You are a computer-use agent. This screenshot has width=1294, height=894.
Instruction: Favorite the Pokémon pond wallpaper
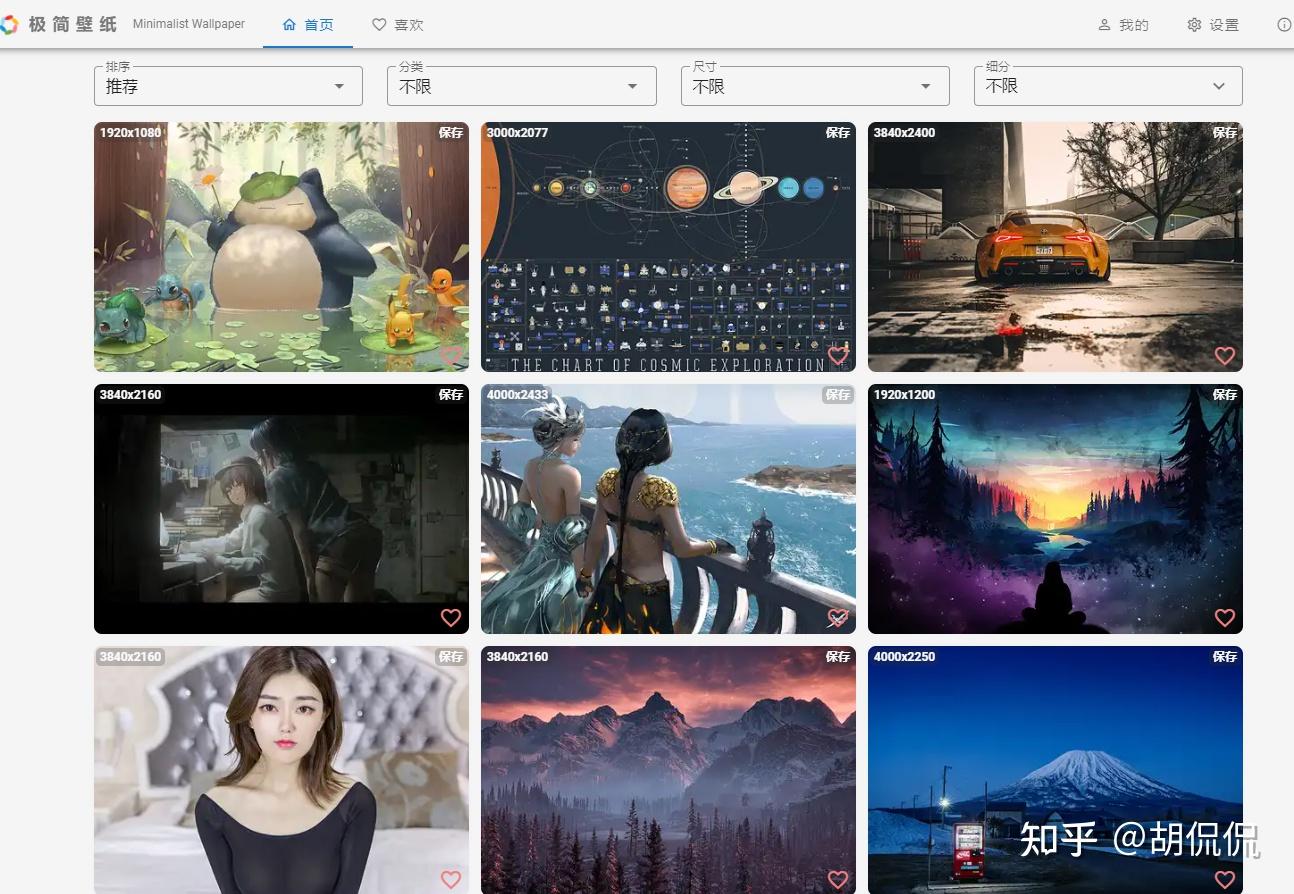point(450,355)
